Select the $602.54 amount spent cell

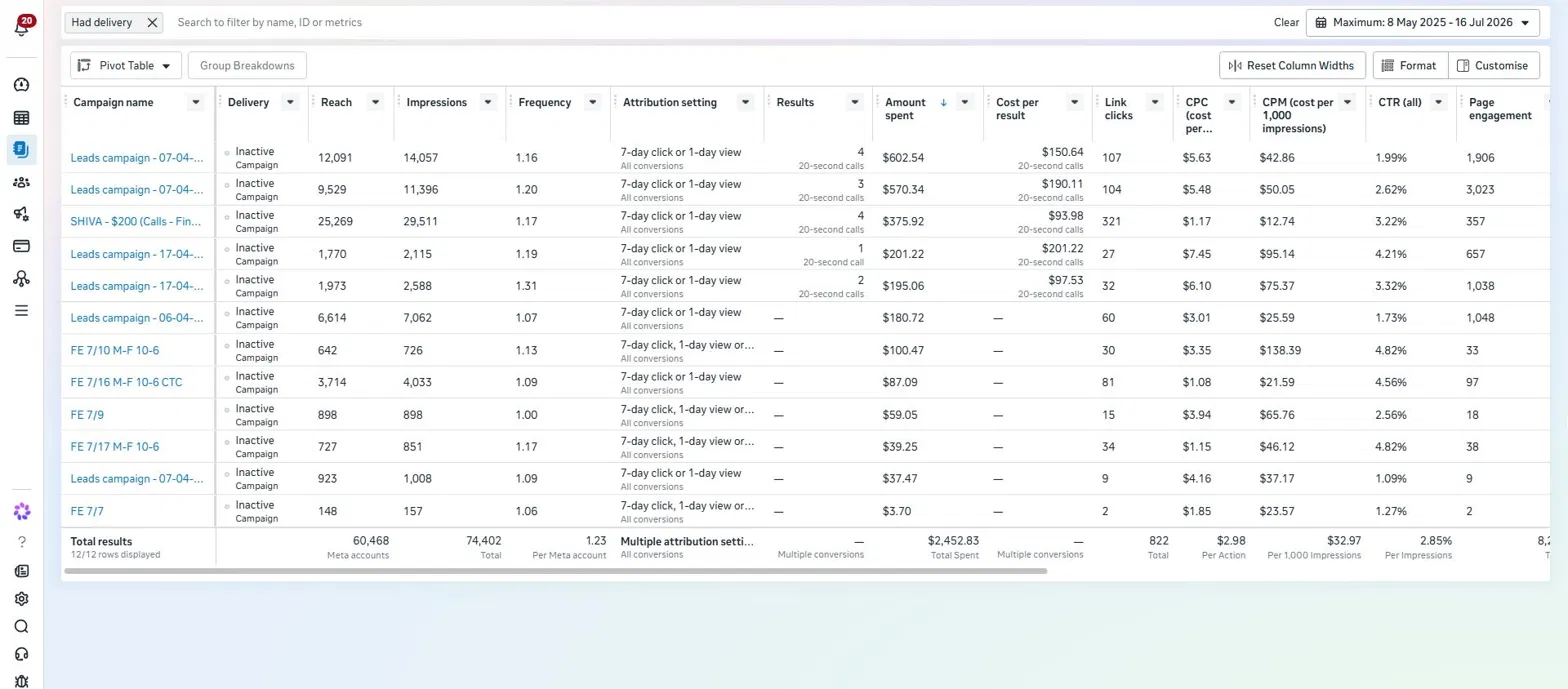point(903,157)
